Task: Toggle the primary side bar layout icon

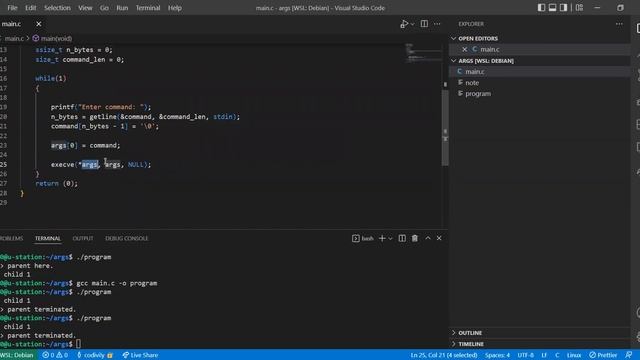Action: [x=541, y=8]
